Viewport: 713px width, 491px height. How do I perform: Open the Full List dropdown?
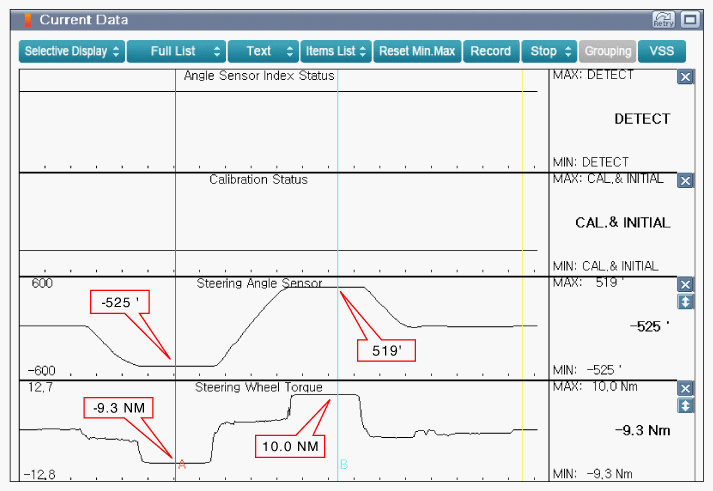[x=176, y=51]
